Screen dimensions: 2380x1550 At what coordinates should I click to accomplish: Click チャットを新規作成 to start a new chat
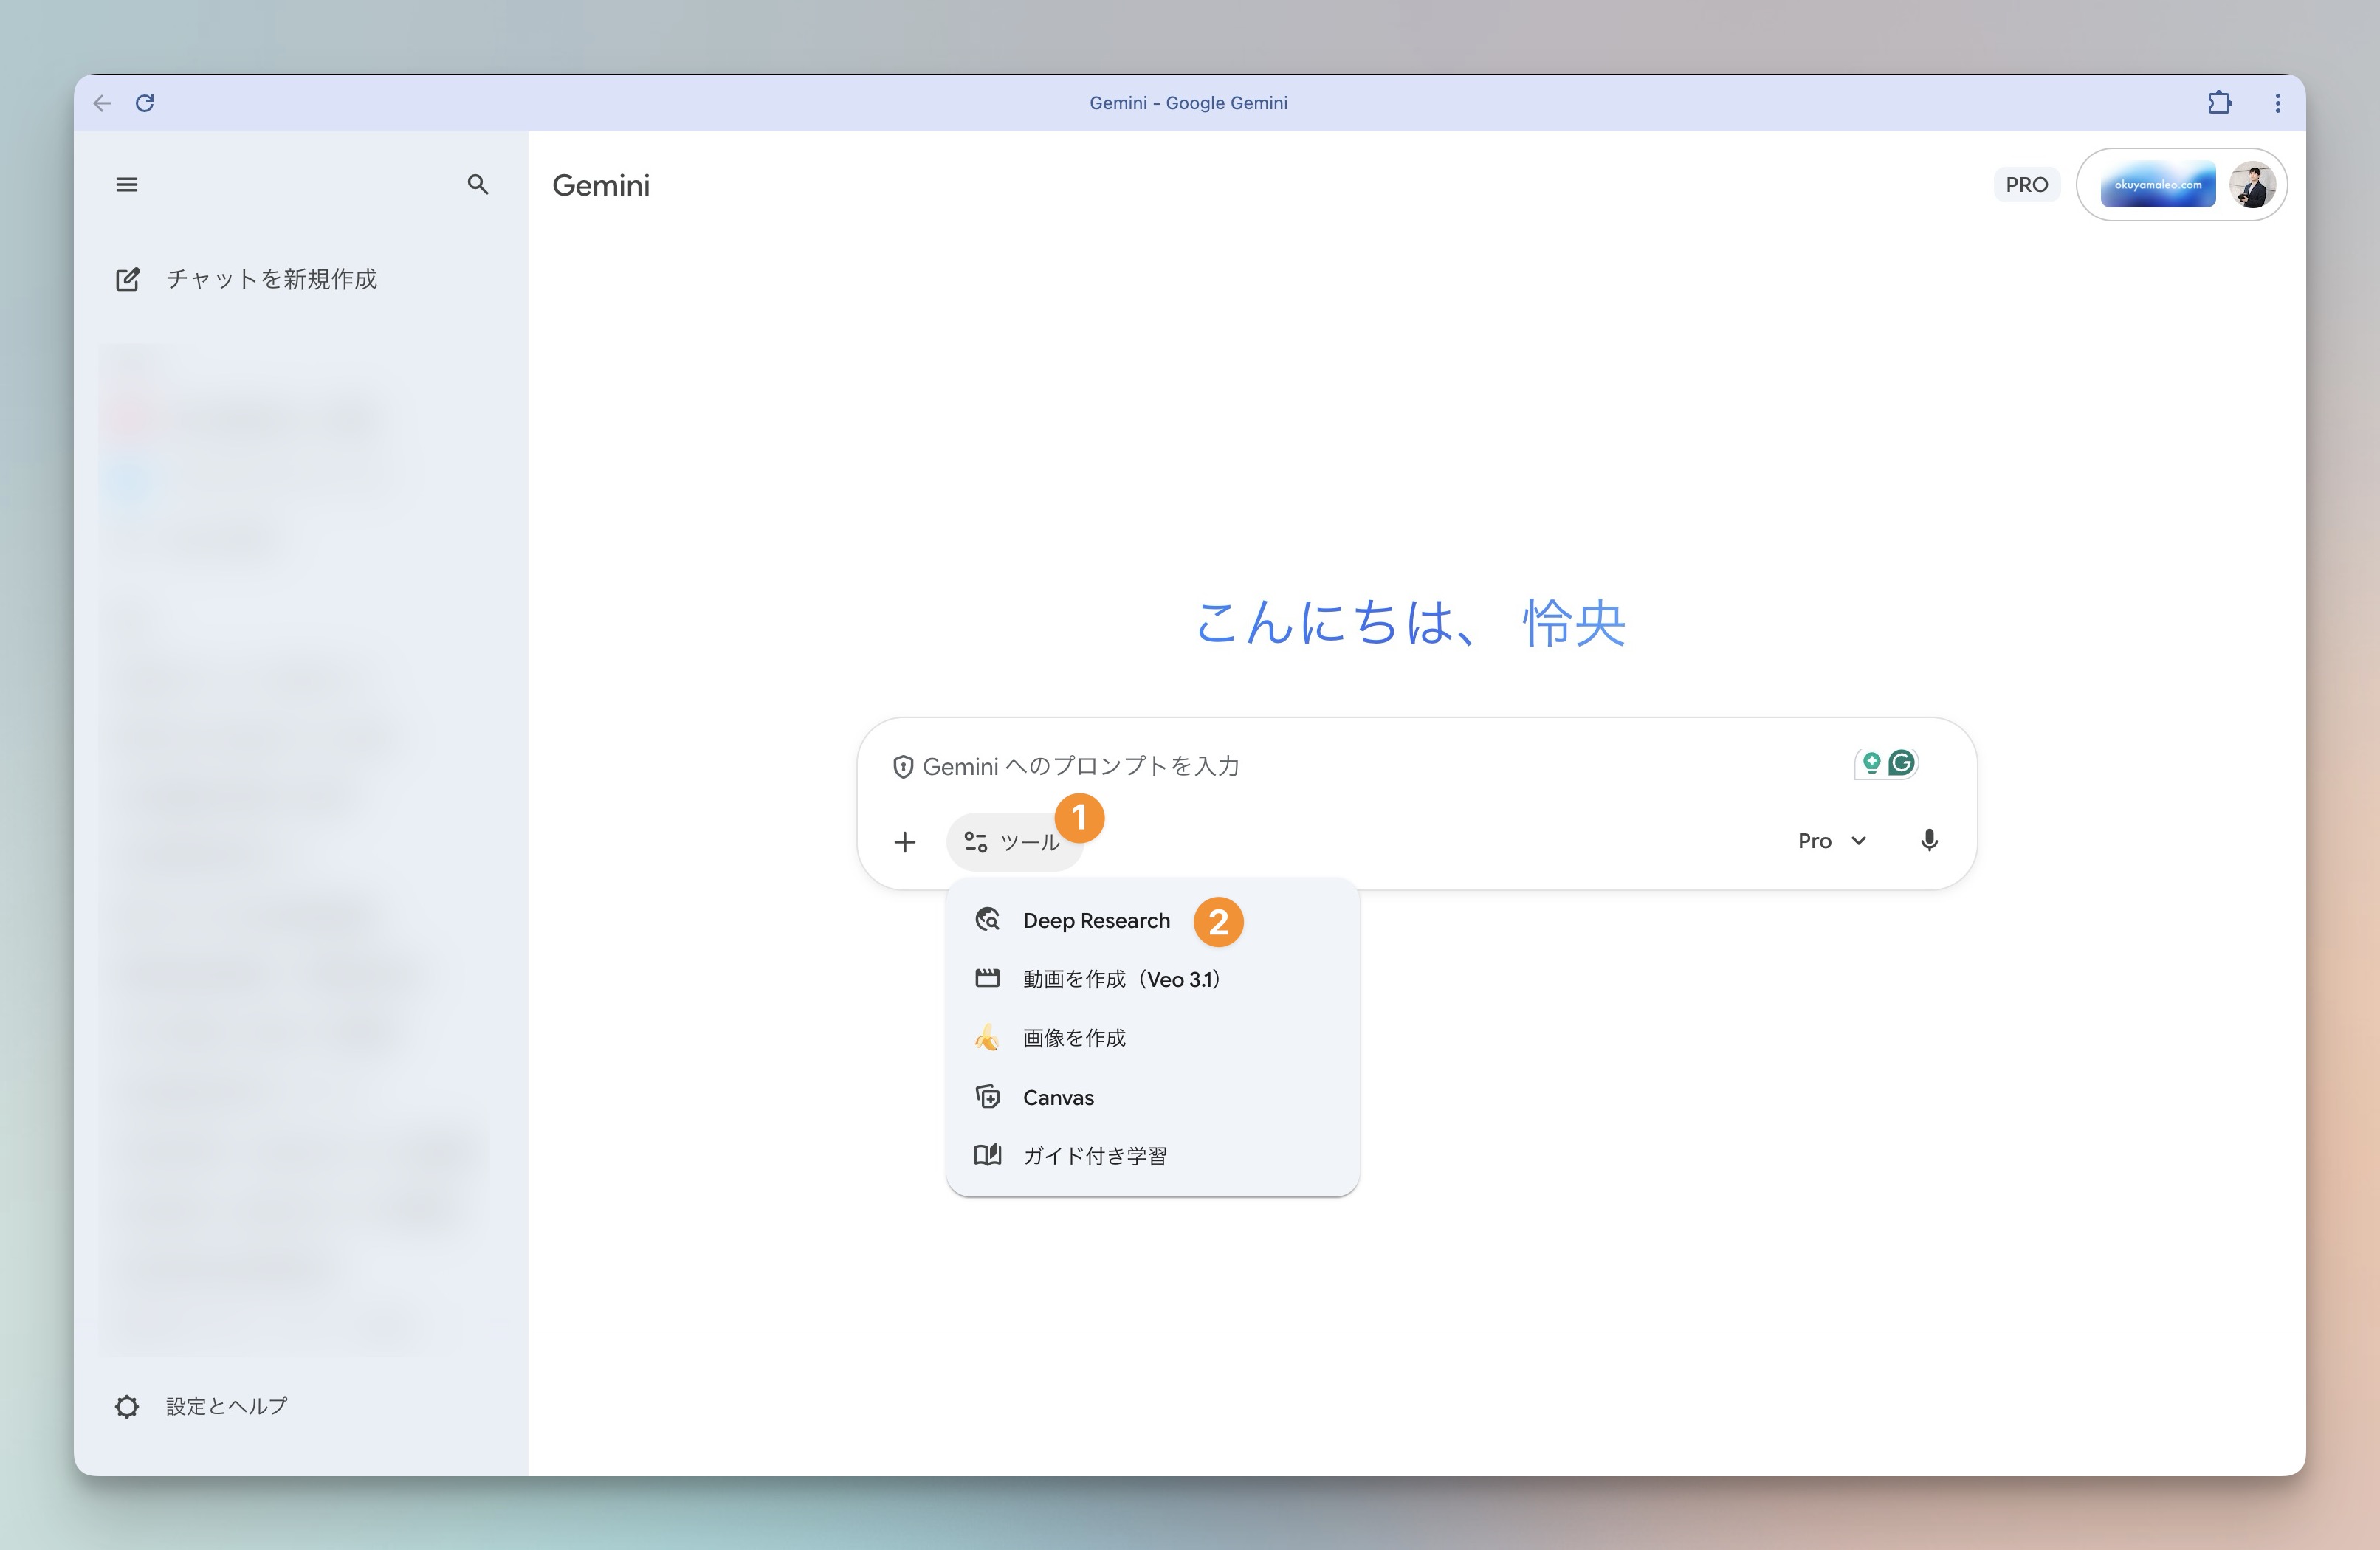272,279
